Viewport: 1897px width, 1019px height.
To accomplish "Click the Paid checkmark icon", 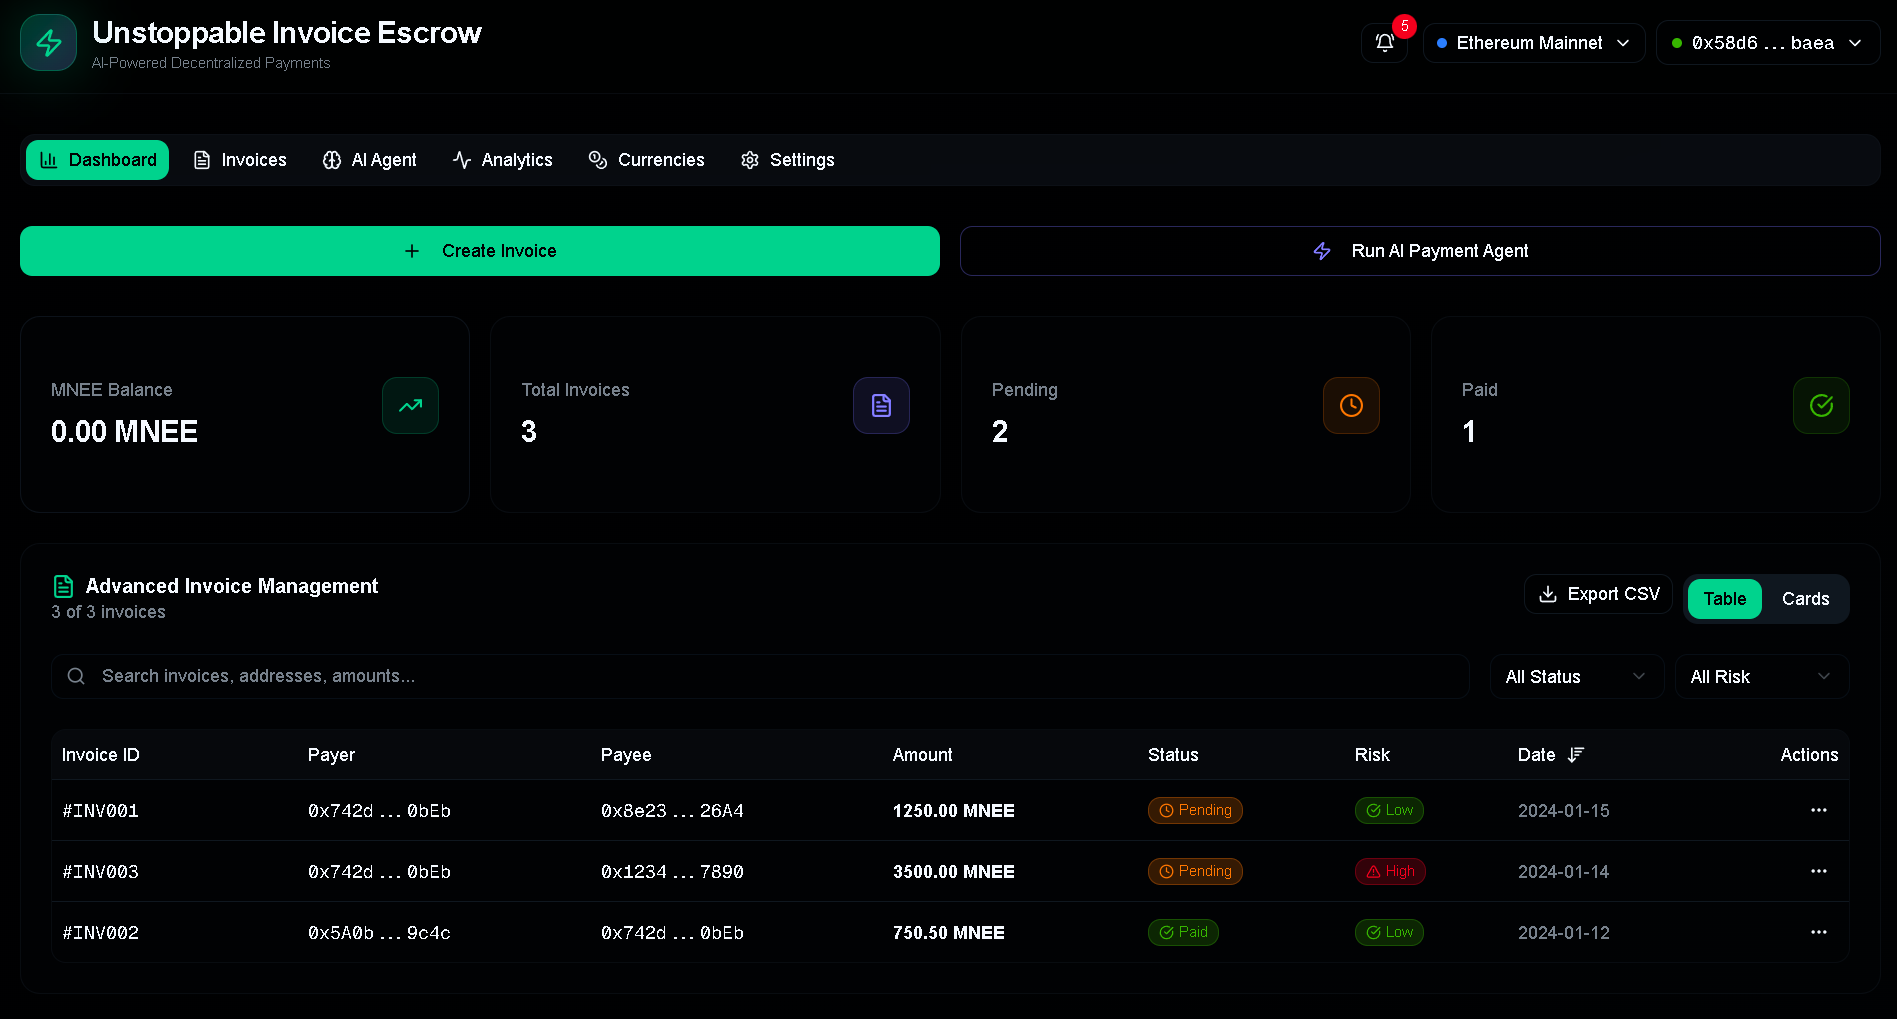I will pyautogui.click(x=1821, y=405).
